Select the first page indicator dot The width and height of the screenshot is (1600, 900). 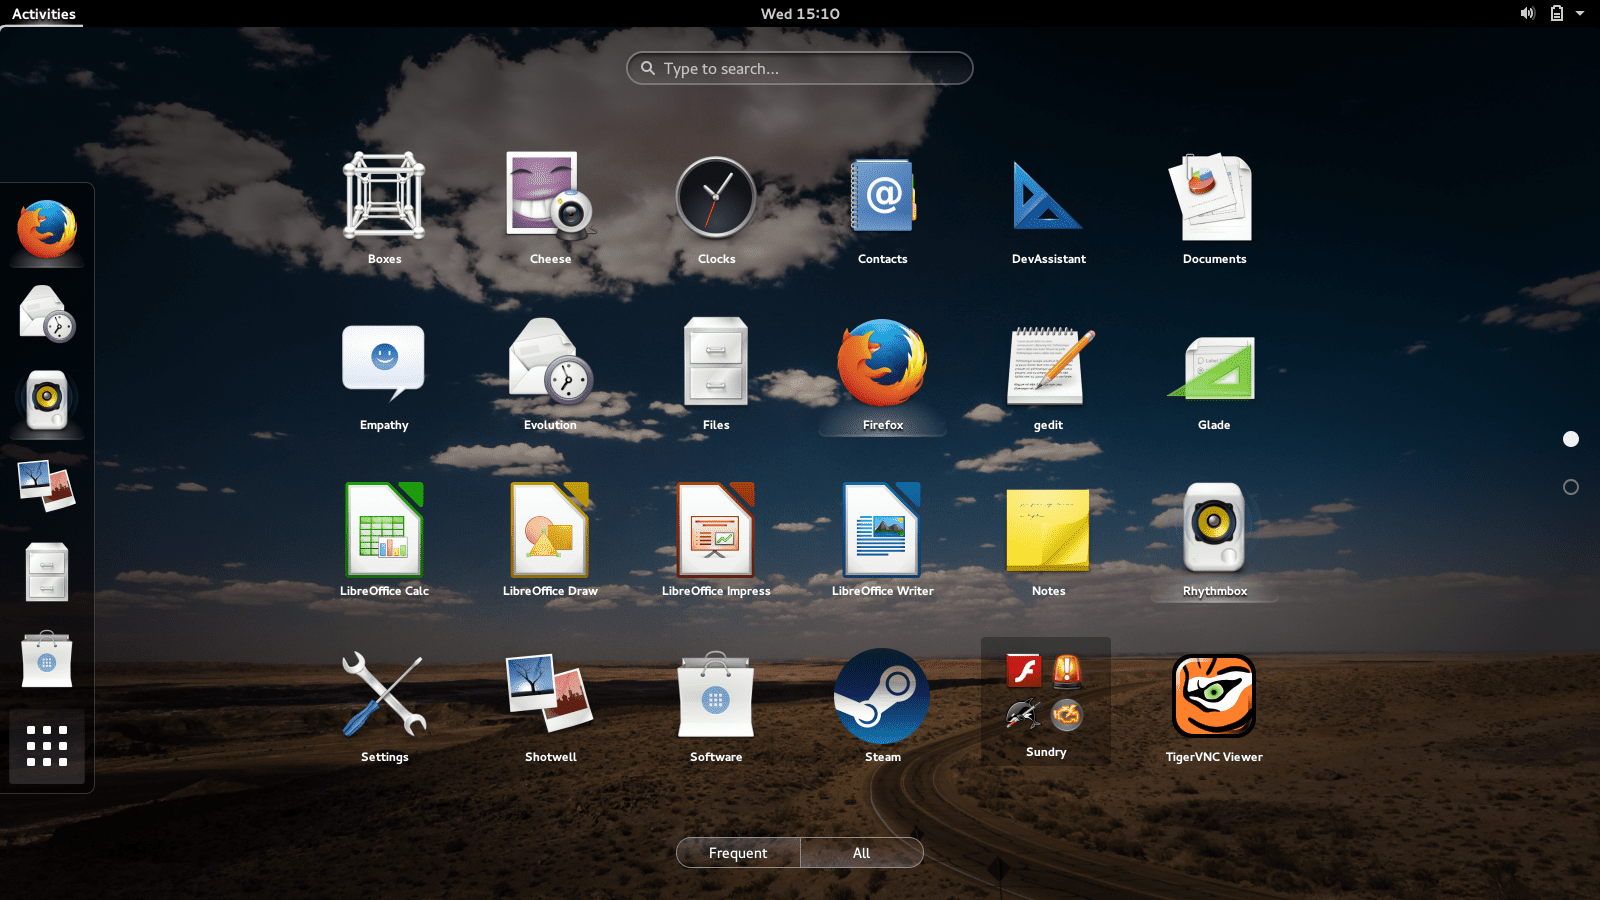[x=1571, y=439]
